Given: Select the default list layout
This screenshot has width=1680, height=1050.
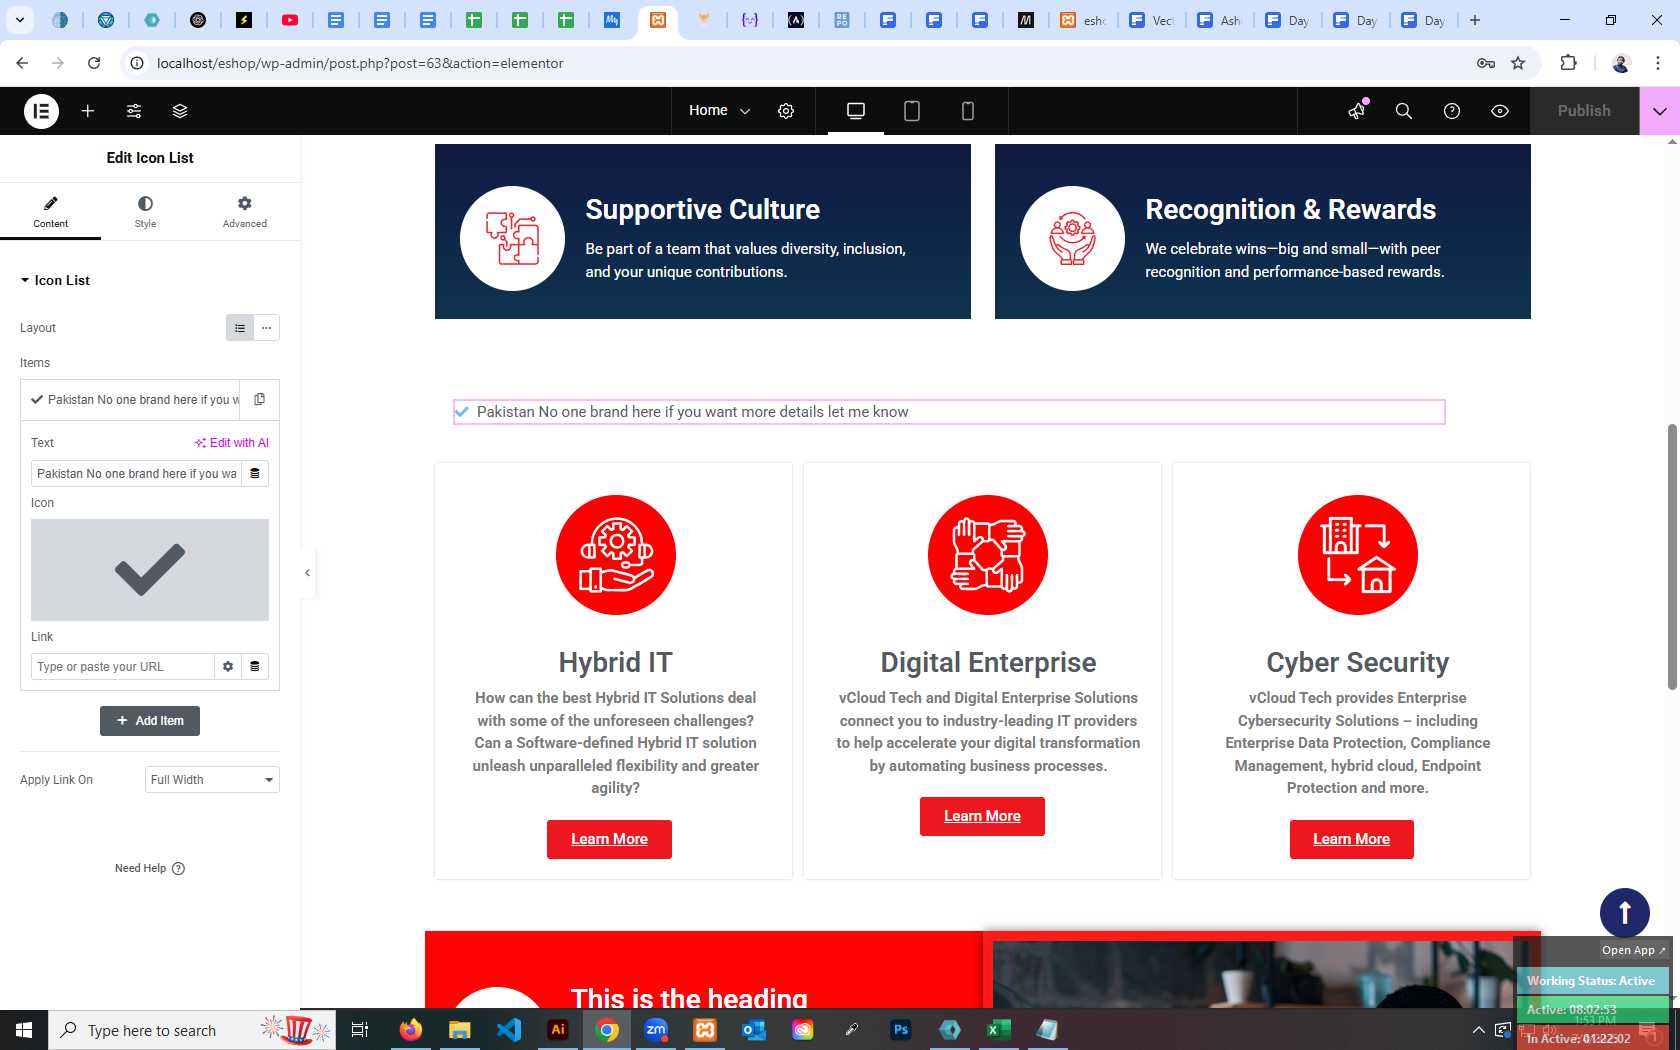Looking at the screenshot, I should 240,328.
